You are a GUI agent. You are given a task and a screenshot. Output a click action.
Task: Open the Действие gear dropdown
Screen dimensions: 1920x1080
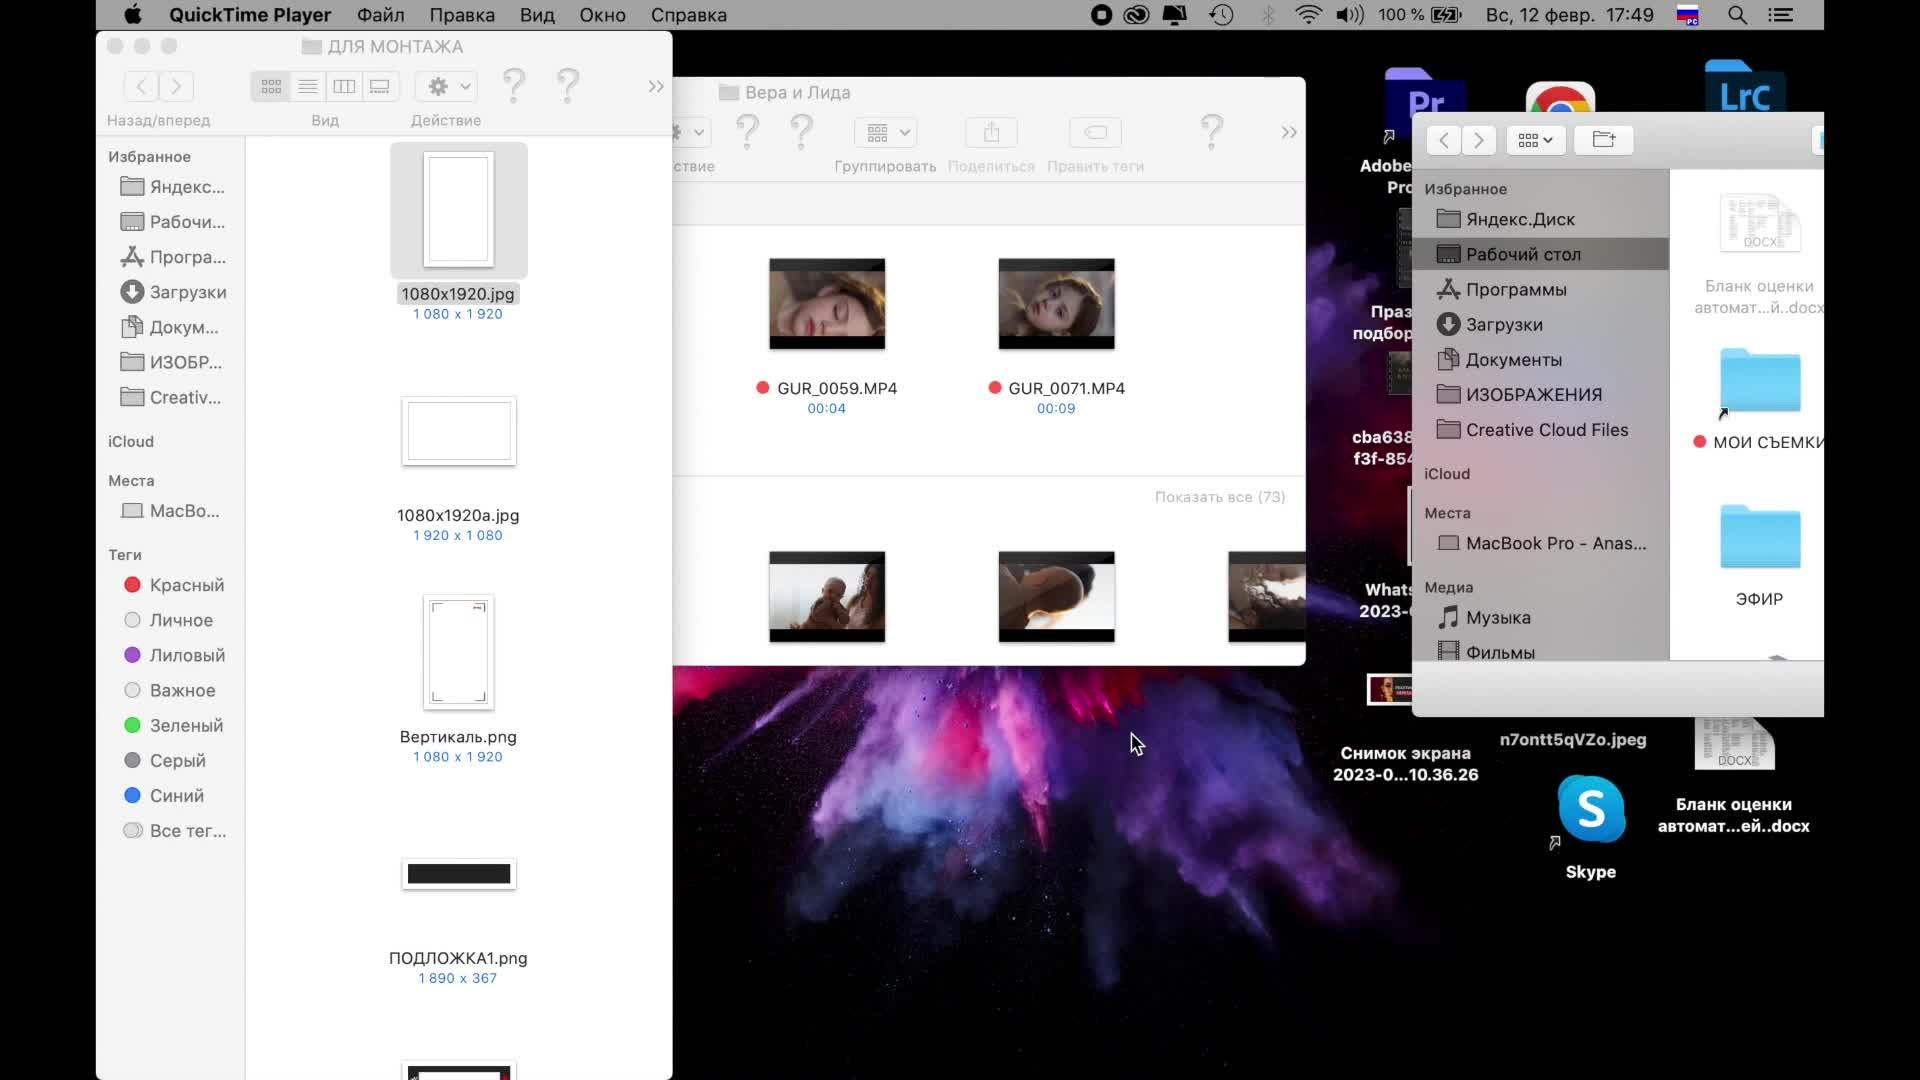click(x=446, y=87)
